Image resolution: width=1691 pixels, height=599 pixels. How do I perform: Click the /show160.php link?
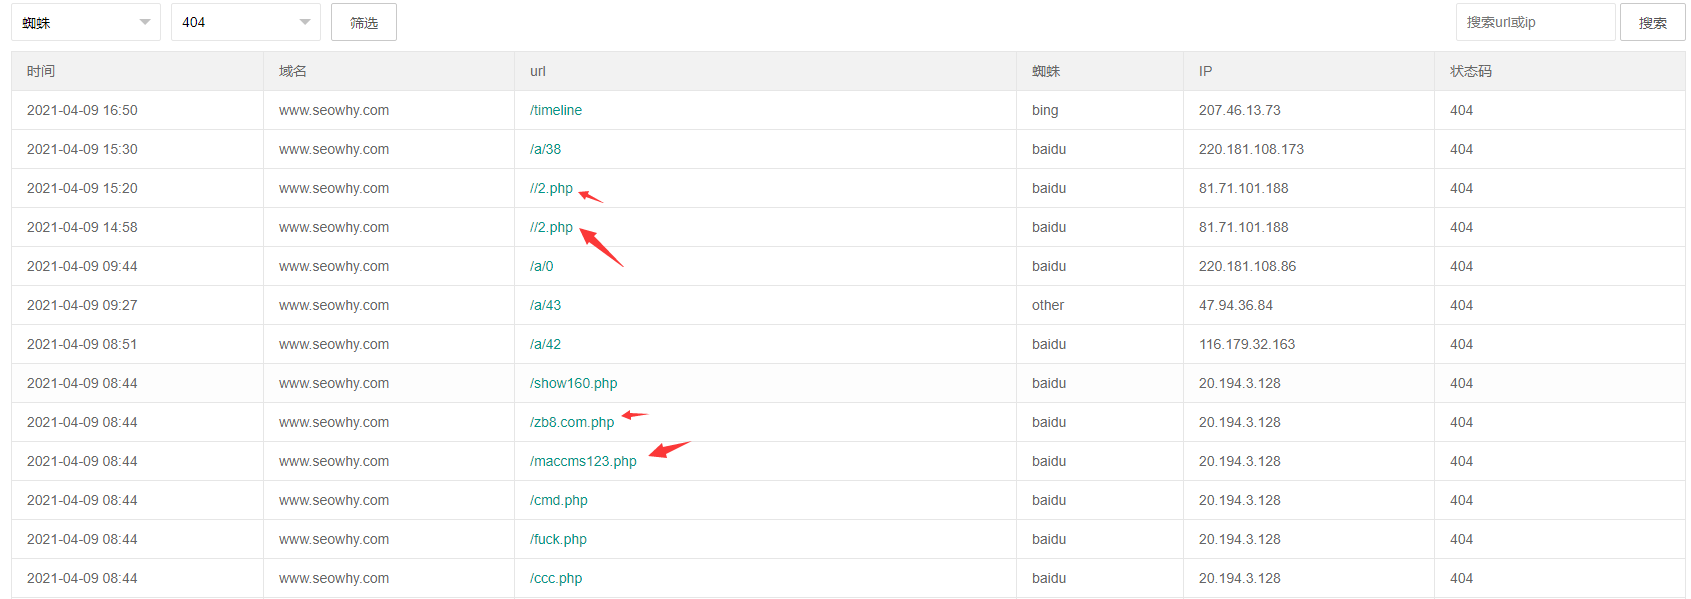pos(573,383)
